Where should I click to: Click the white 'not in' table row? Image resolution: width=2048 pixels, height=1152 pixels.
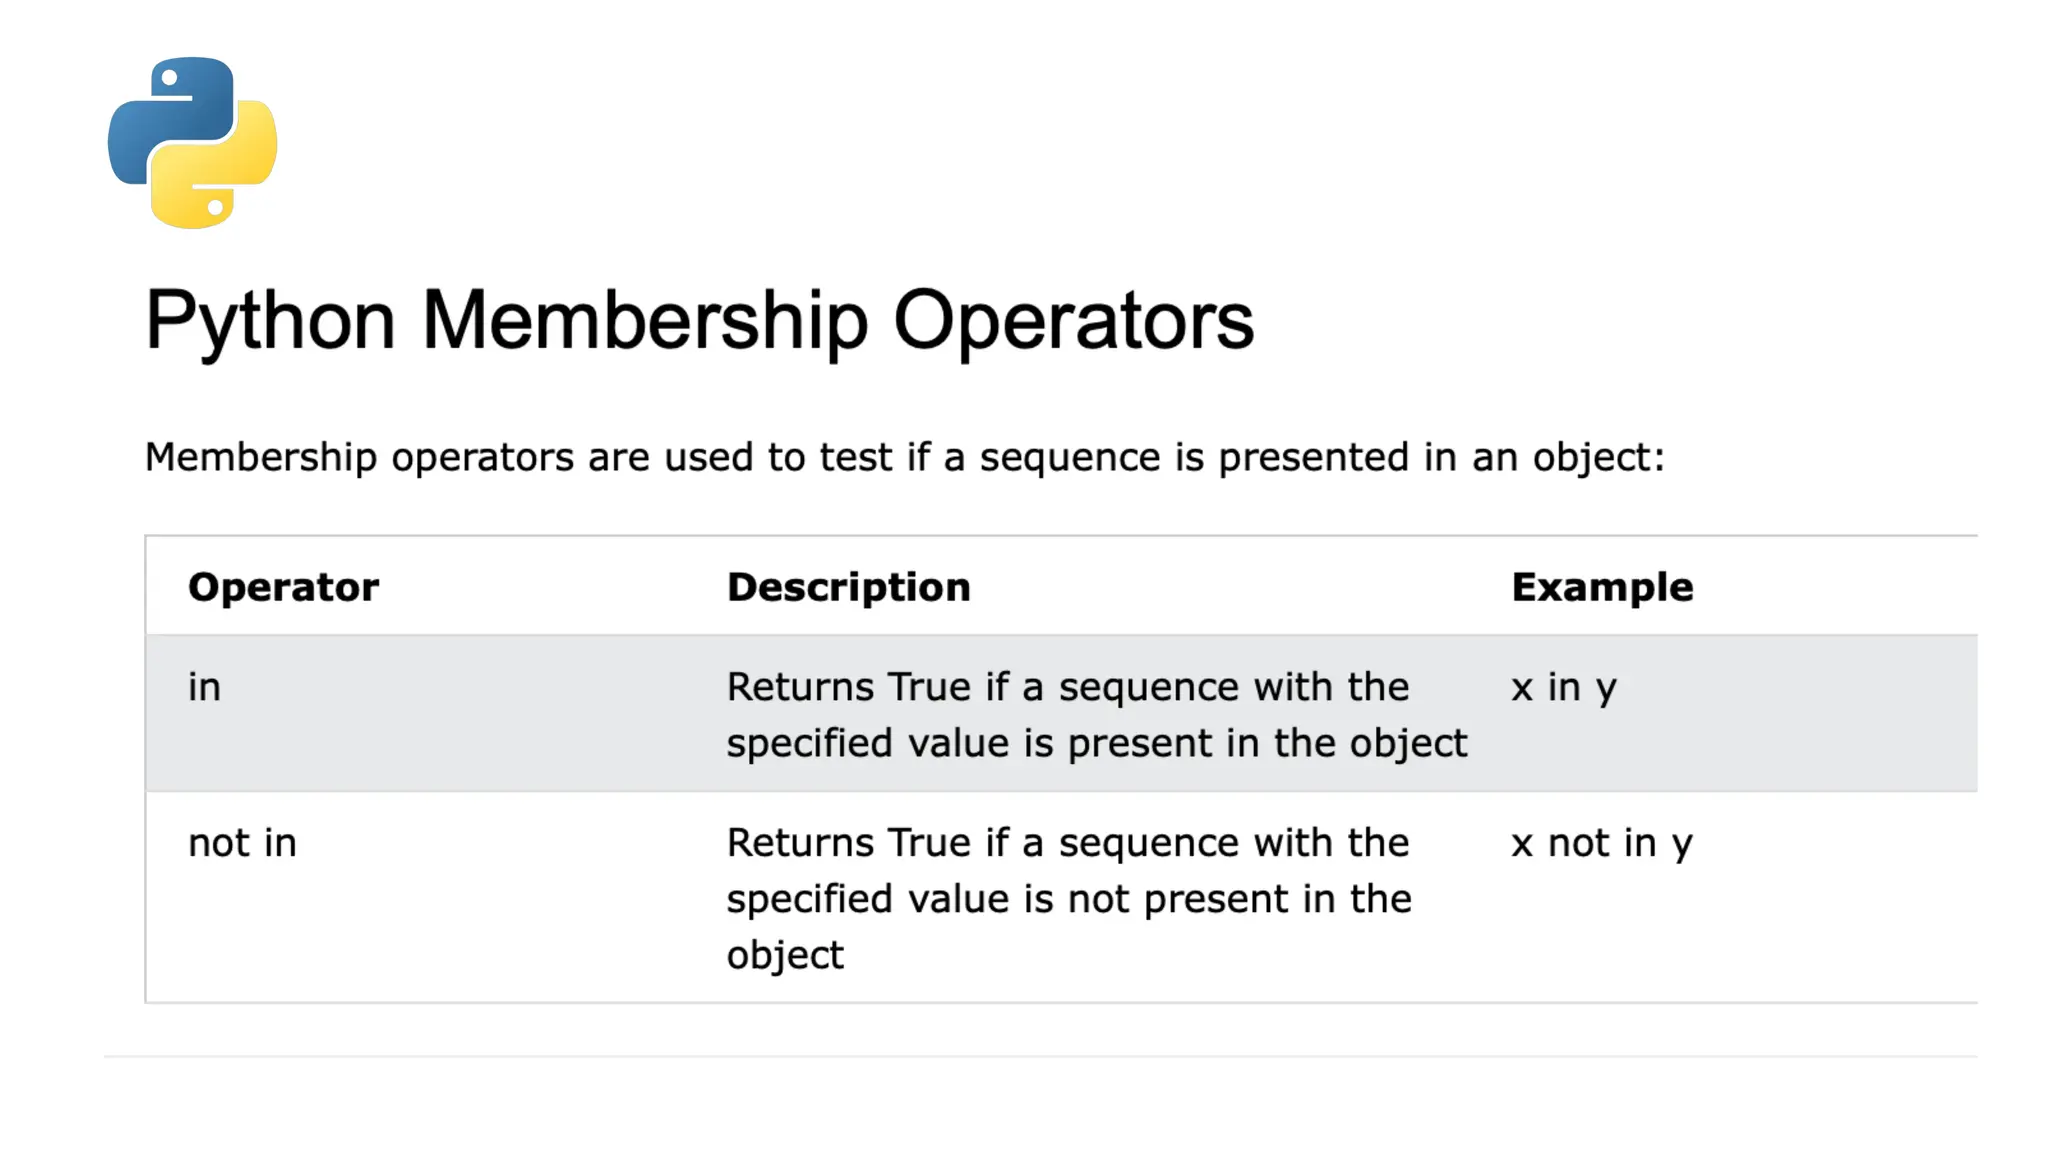1061,897
